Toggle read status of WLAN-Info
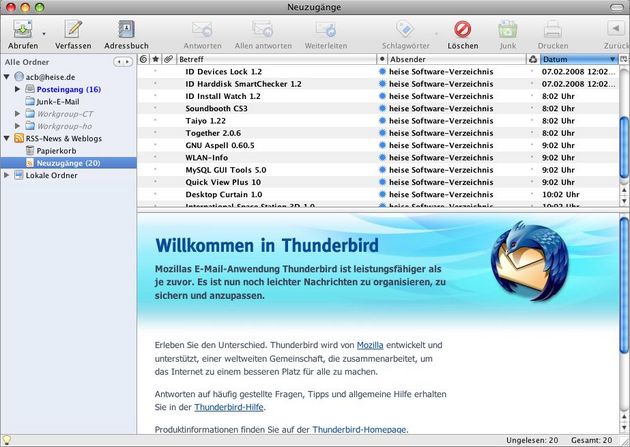The image size is (630, 447). pos(382,157)
